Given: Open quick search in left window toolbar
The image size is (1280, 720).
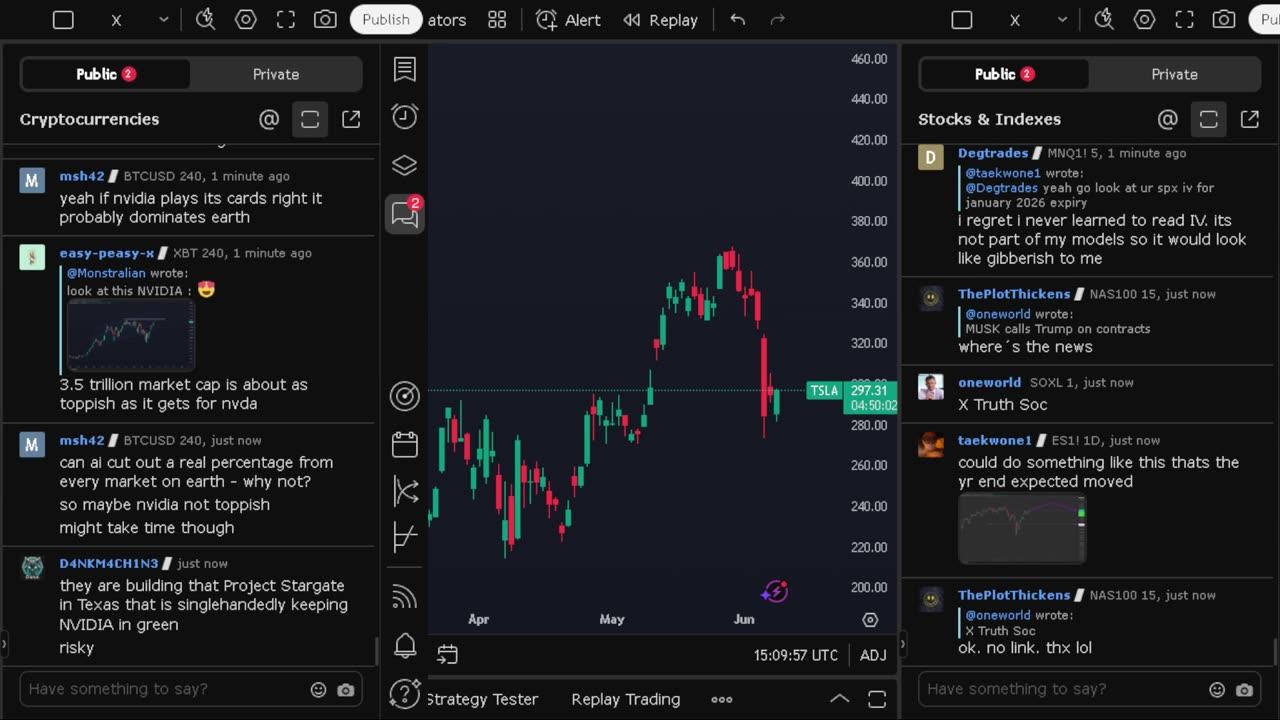Looking at the screenshot, I should pos(205,19).
